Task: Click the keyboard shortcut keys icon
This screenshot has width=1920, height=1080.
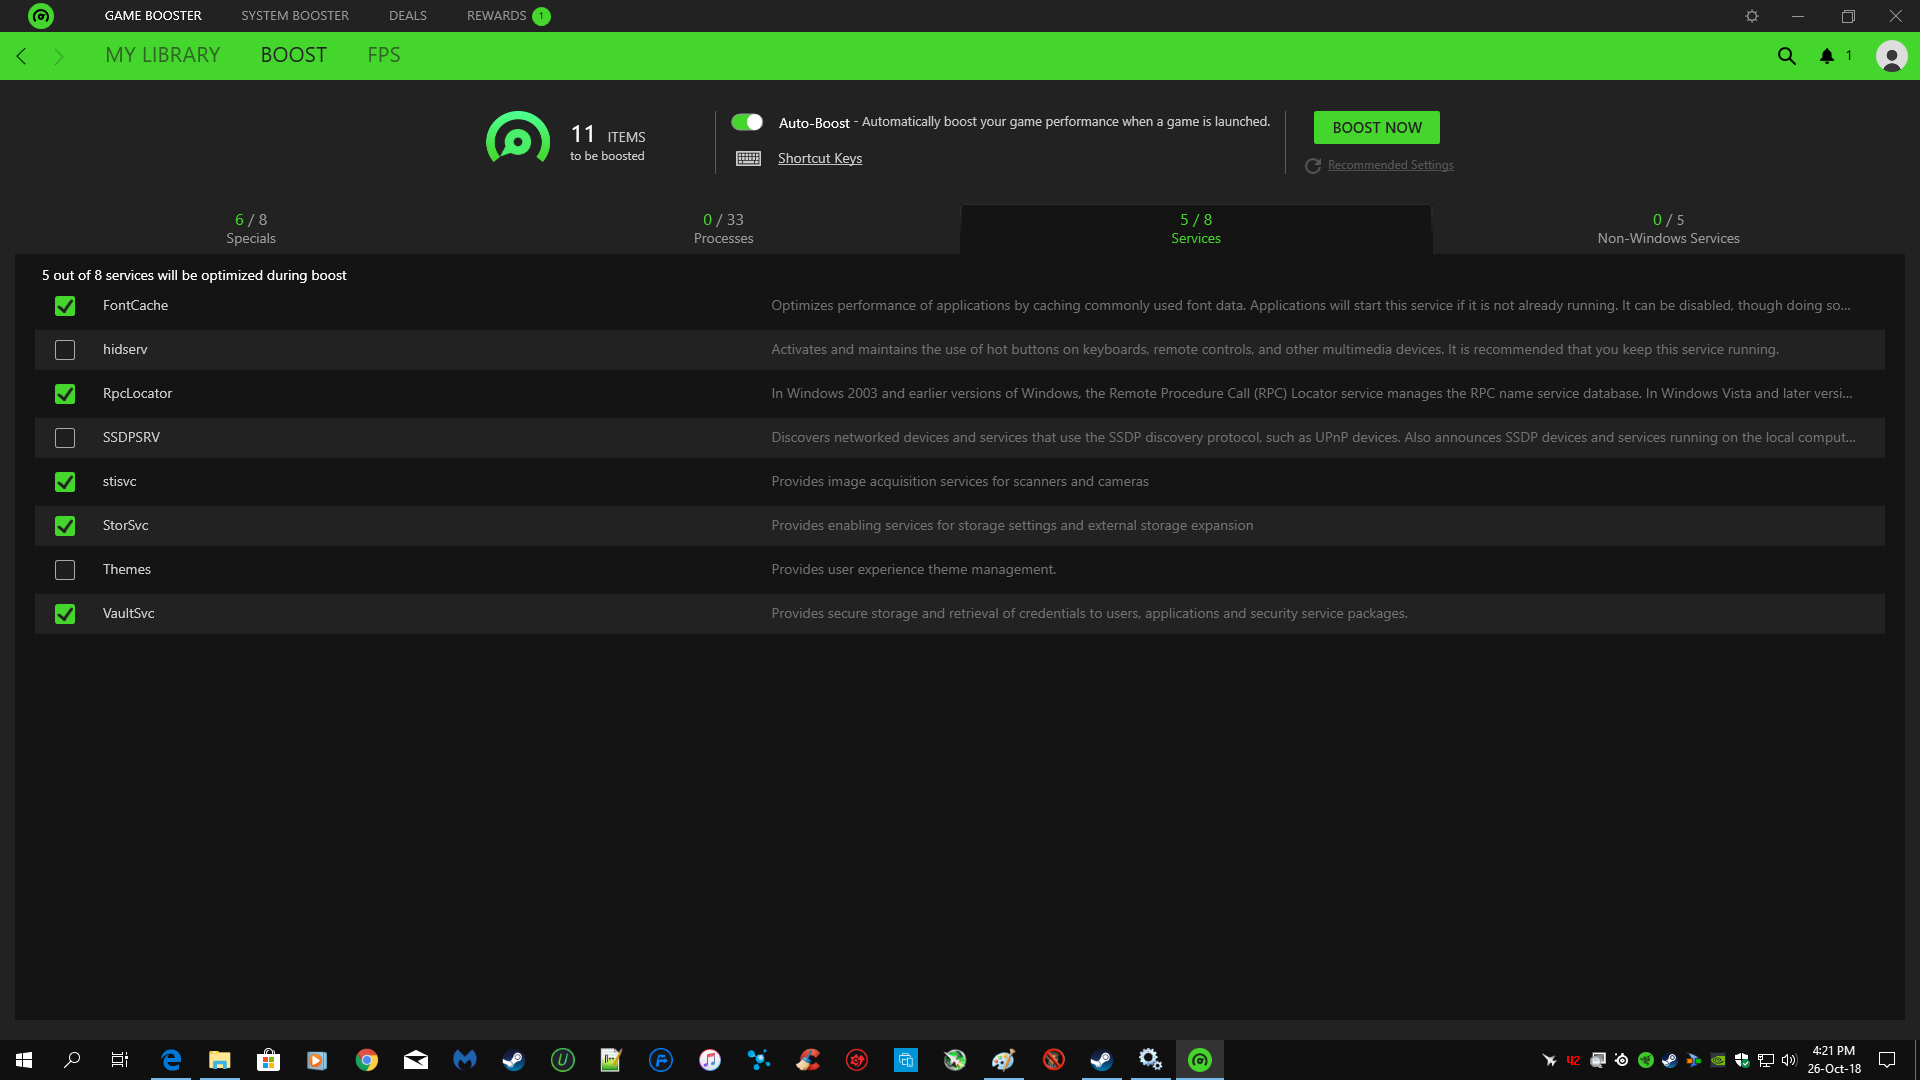Action: coord(748,158)
